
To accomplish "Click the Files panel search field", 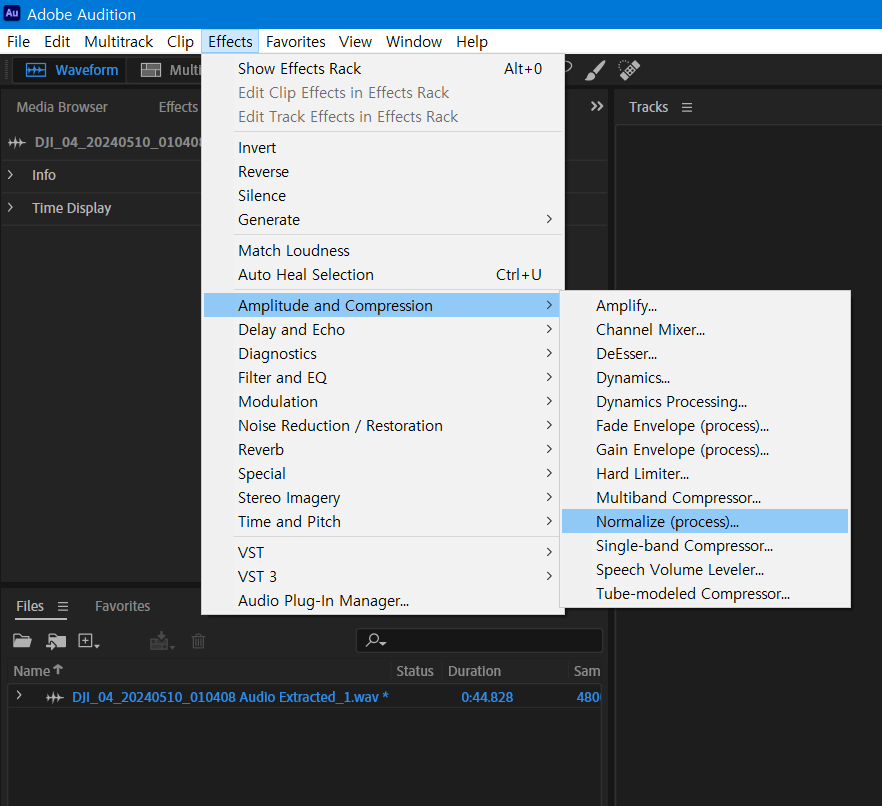I will point(479,641).
